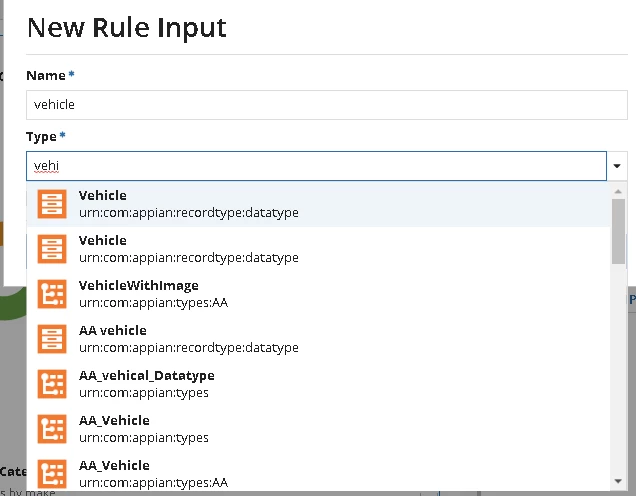This screenshot has width=636, height=496.
Task: Click the Type field label
Action: 41,137
